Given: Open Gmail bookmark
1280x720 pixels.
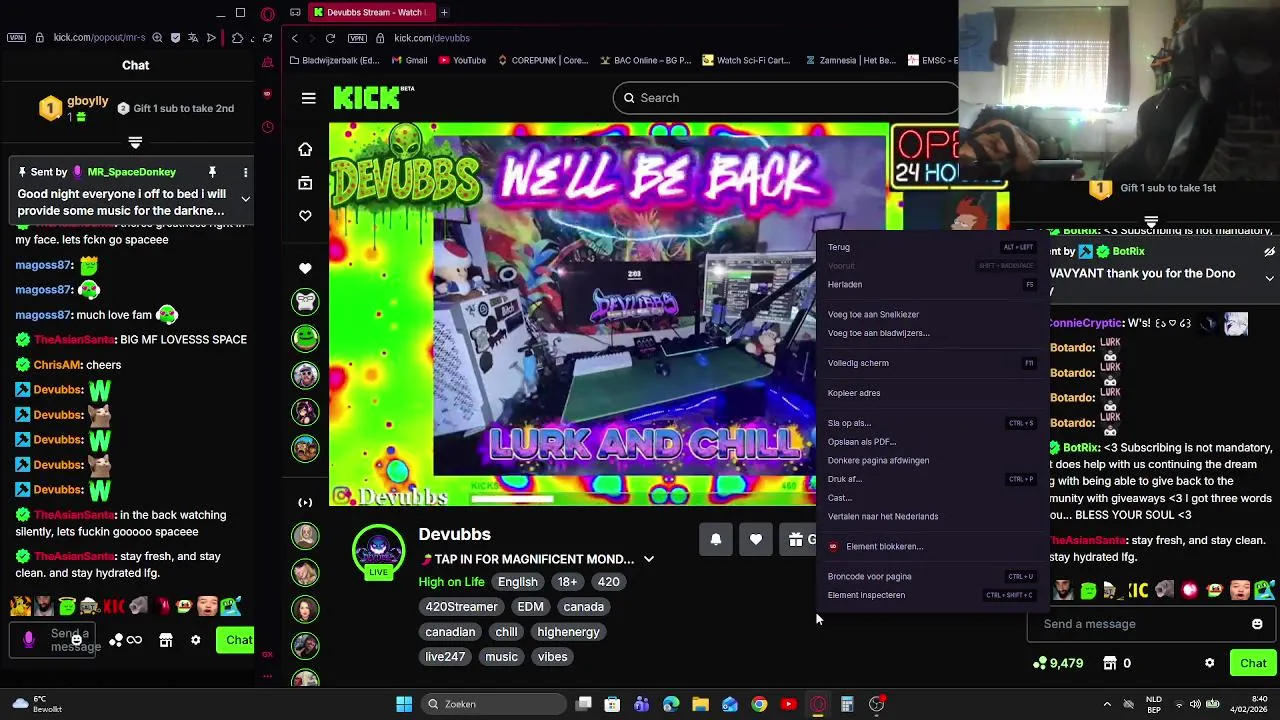Looking at the screenshot, I should (x=409, y=60).
